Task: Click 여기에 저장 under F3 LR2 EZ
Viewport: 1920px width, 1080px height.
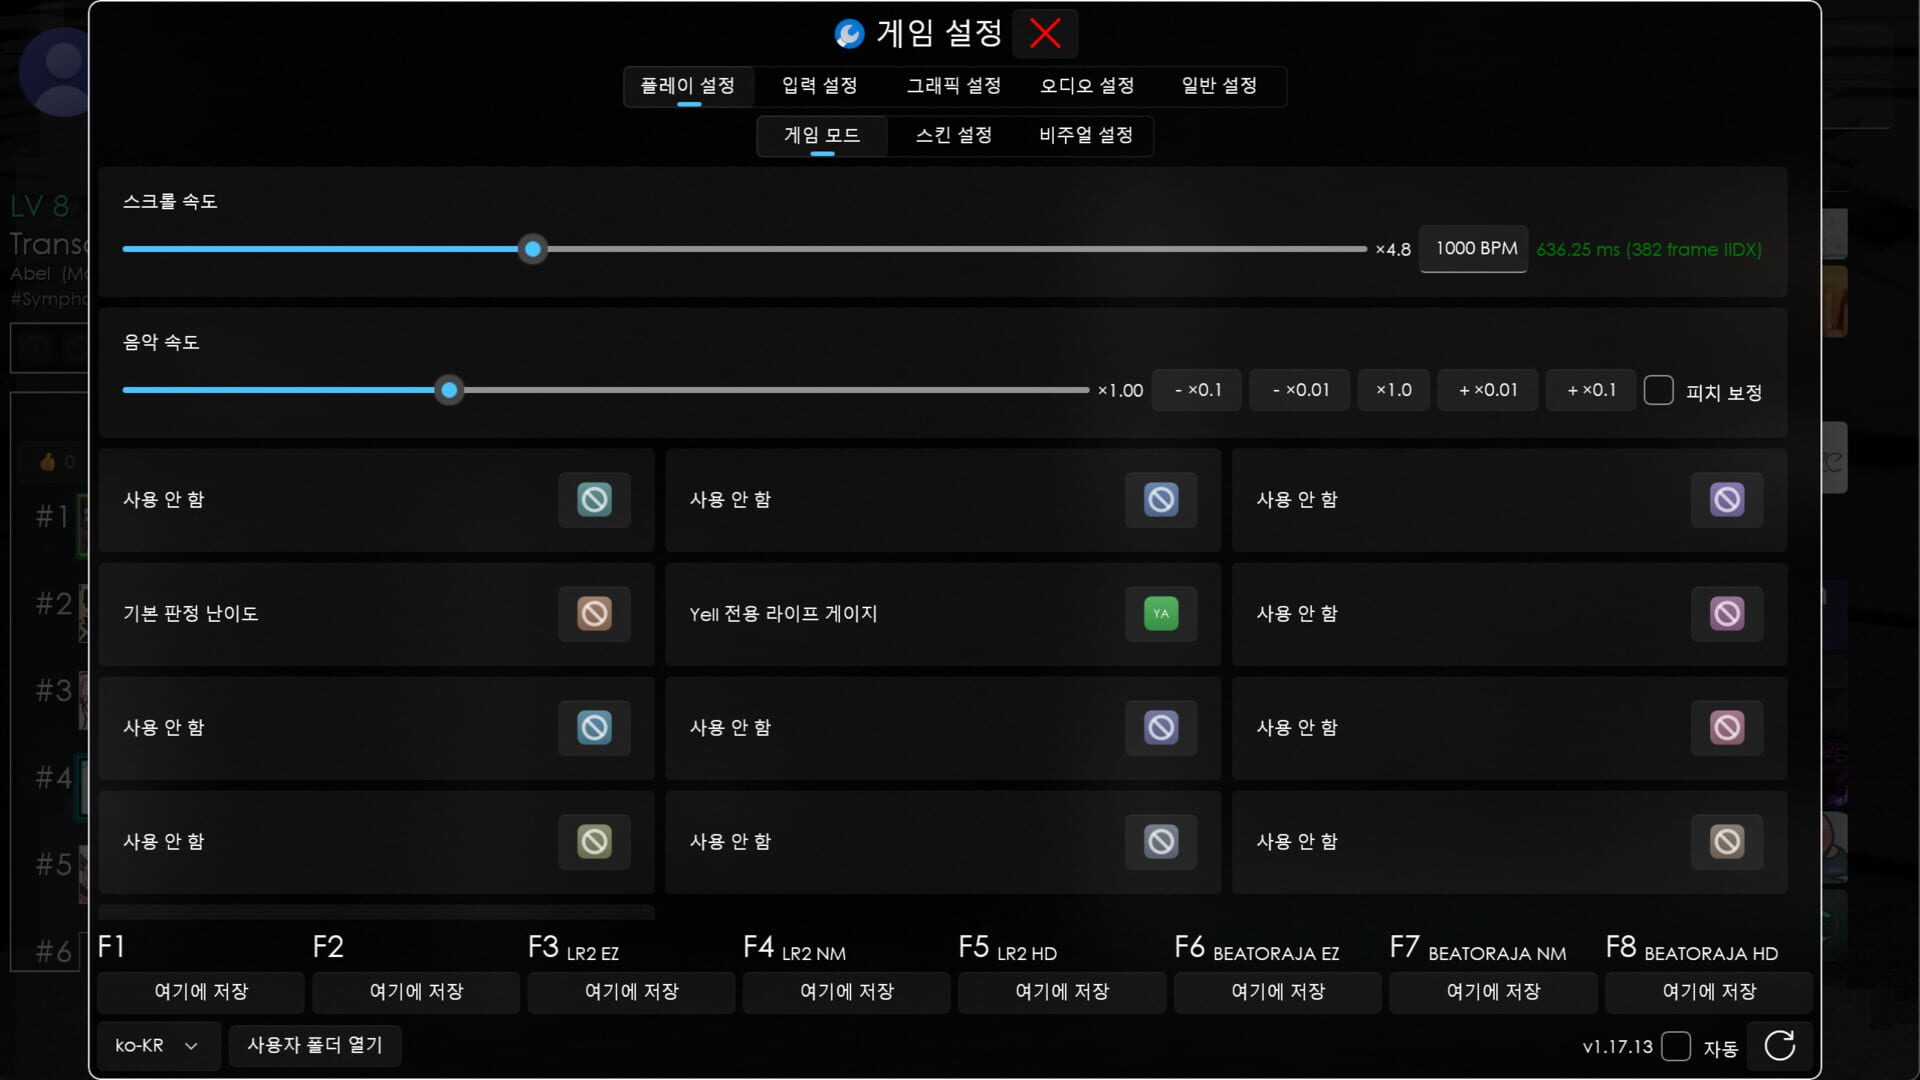Action: point(632,992)
